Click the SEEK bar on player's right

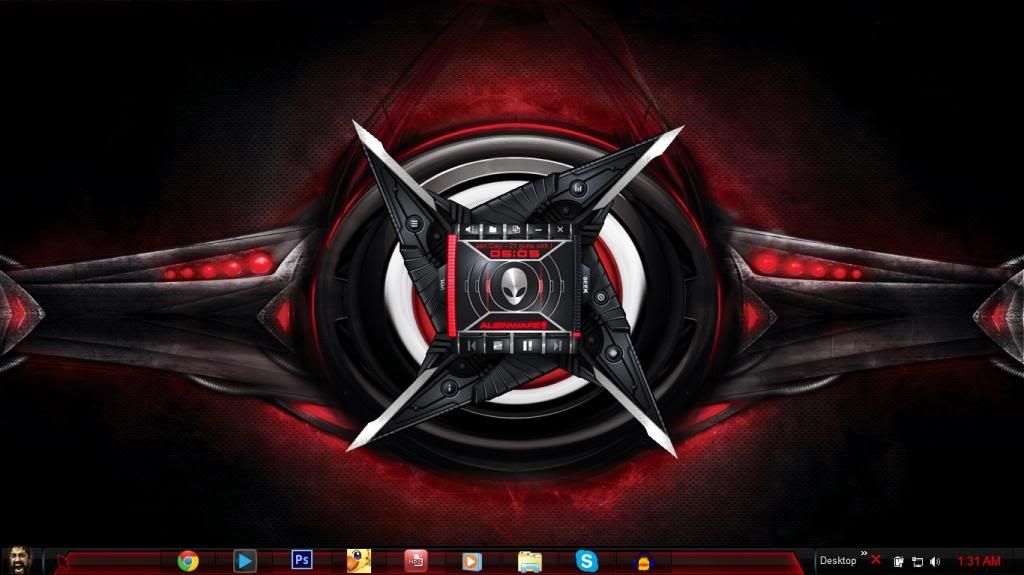pos(577,286)
